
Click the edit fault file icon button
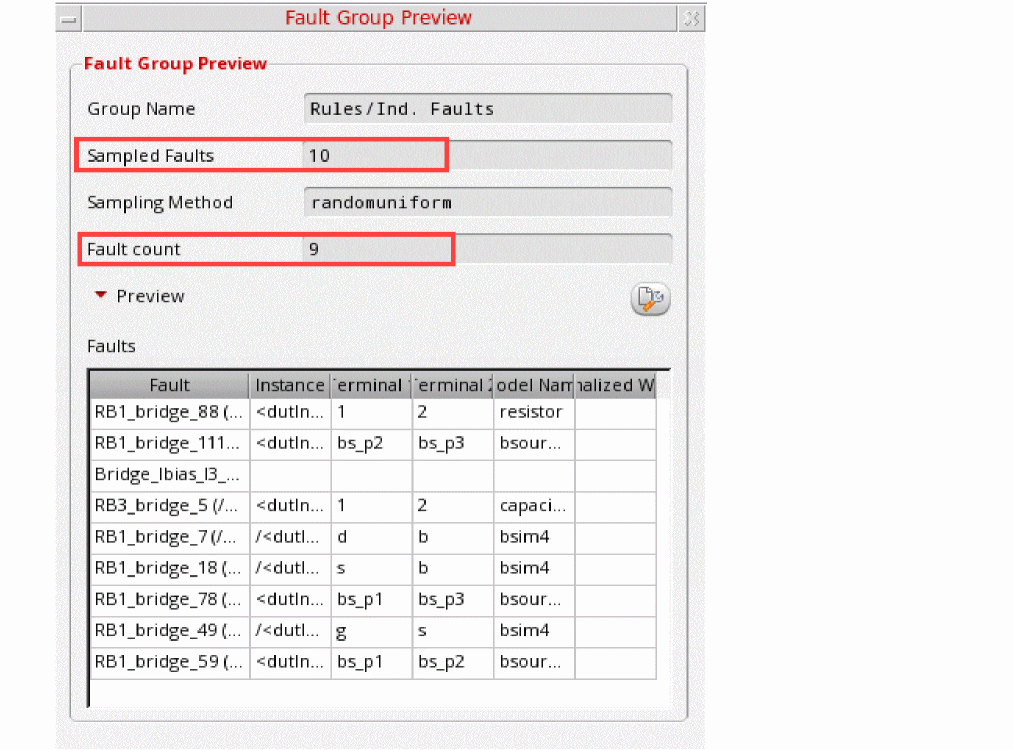[x=650, y=298]
